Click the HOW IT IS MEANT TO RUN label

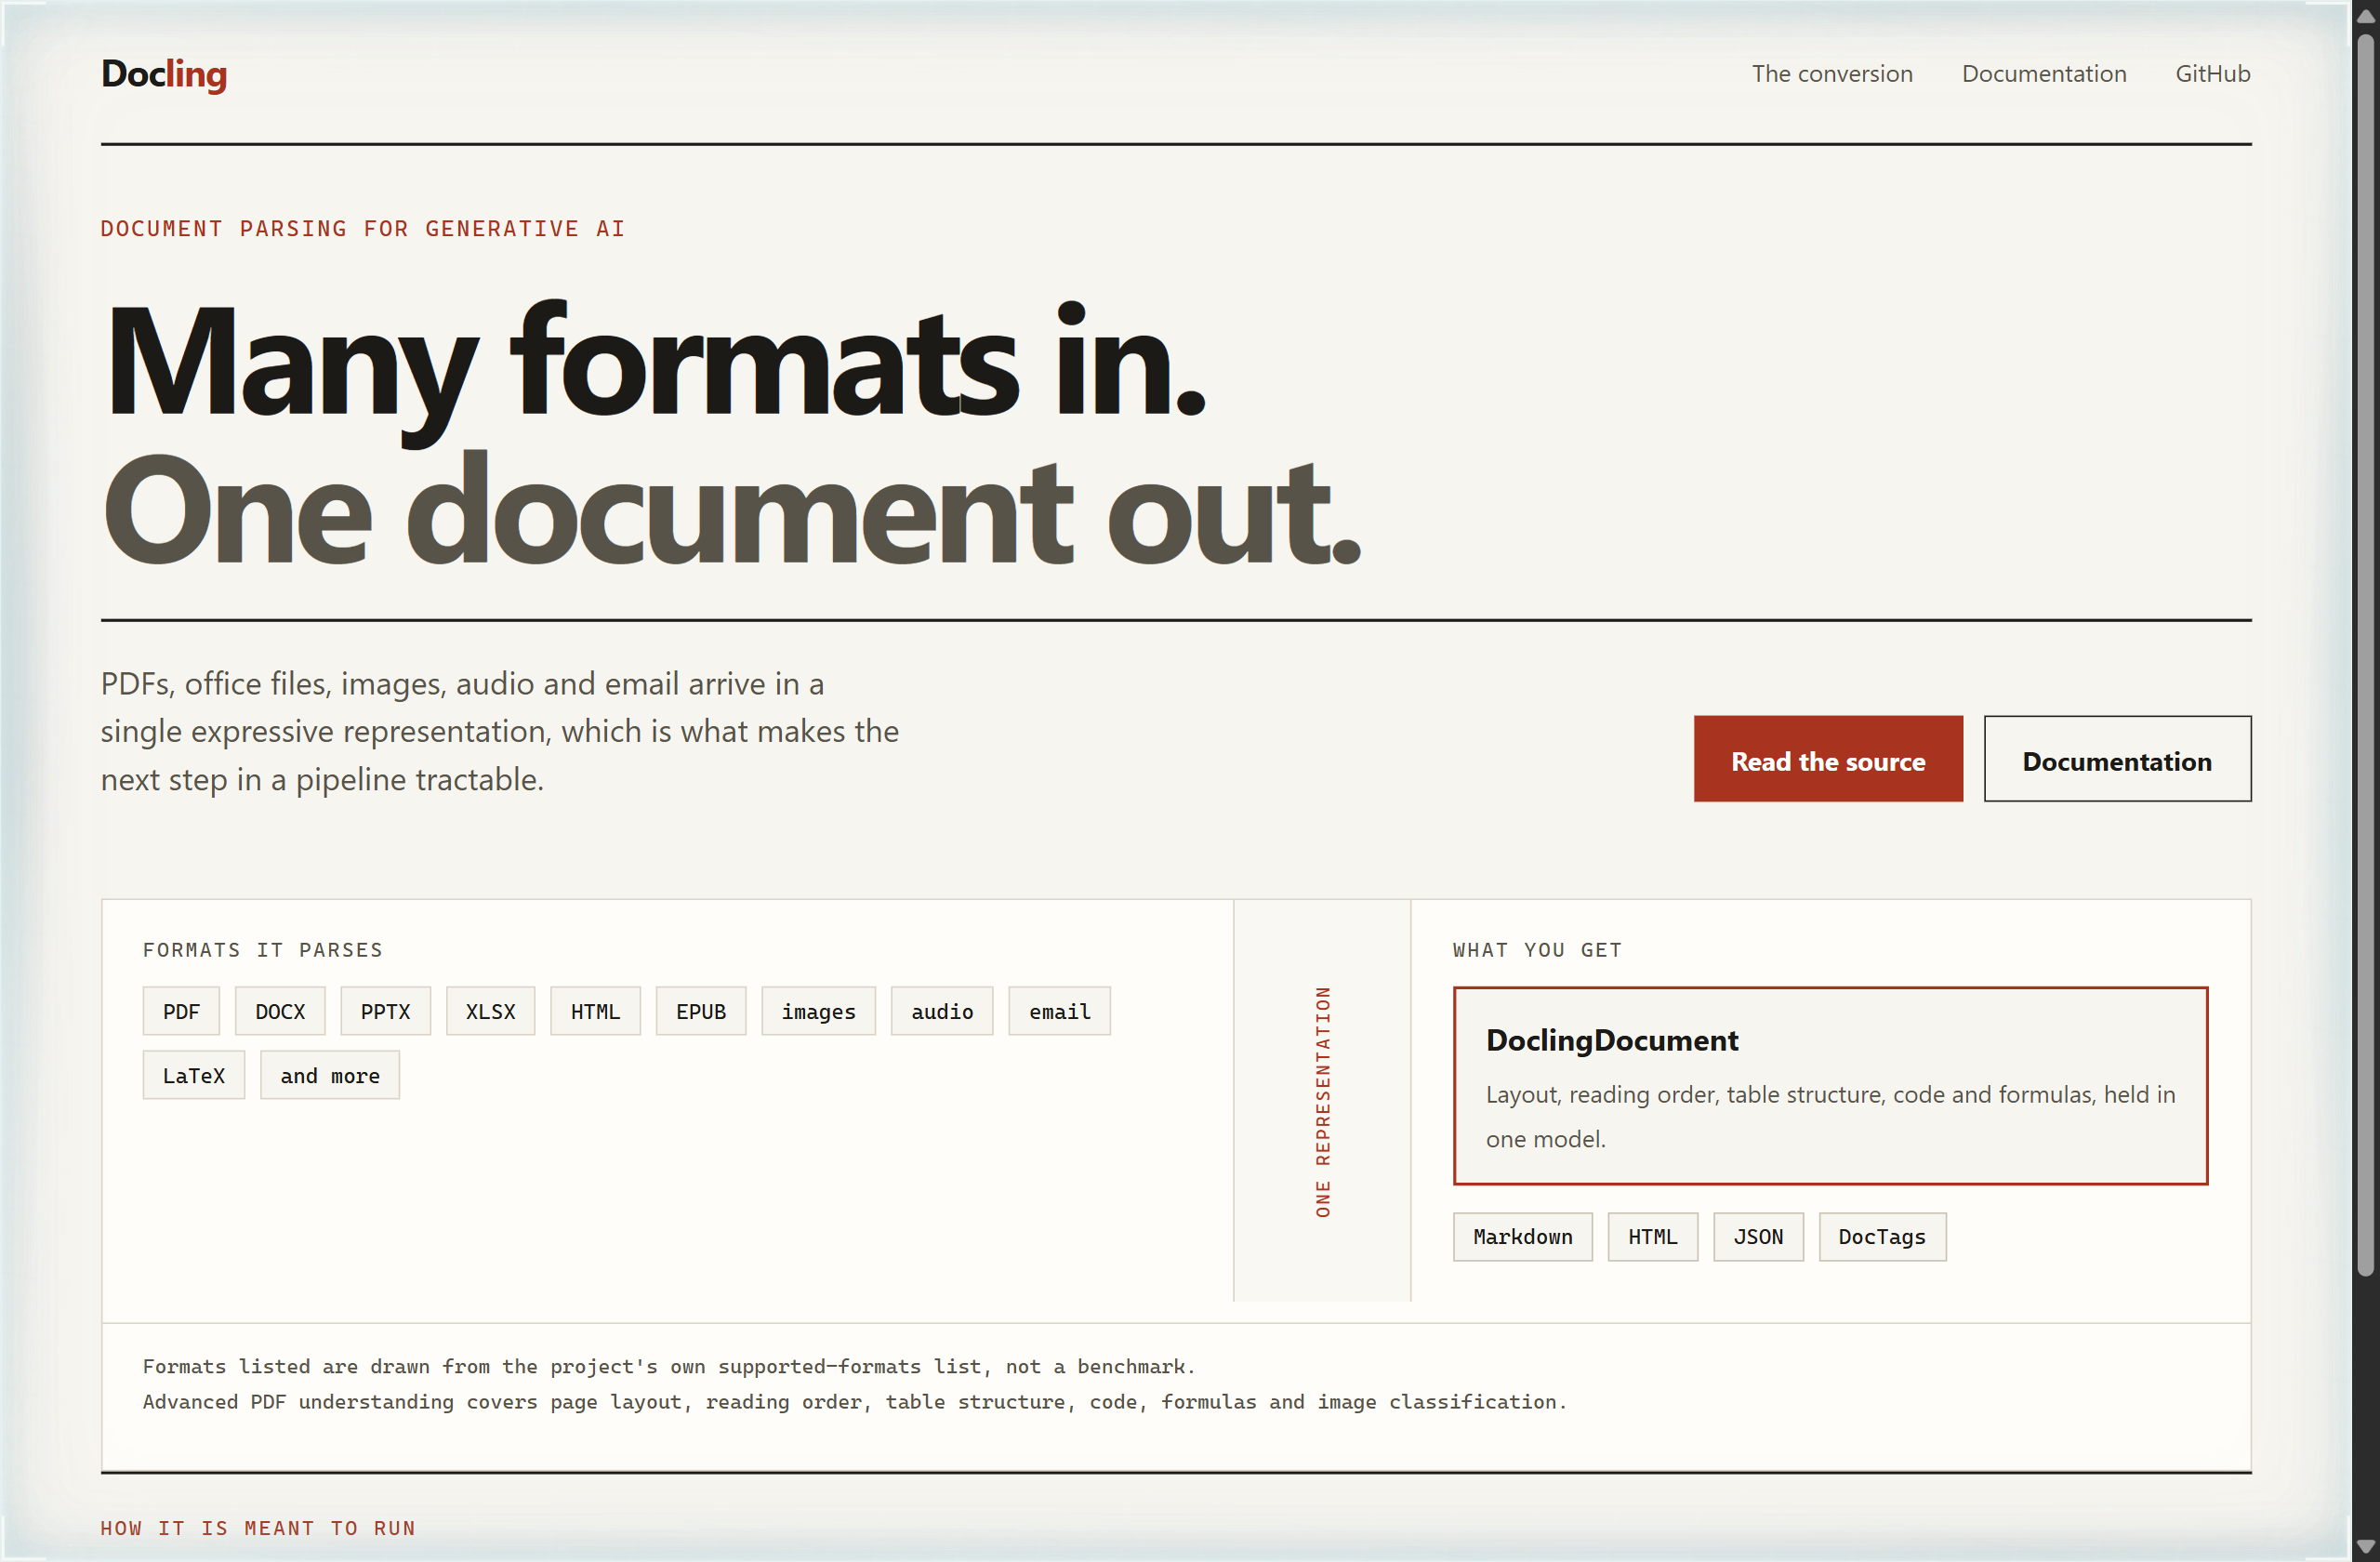click(x=258, y=1528)
